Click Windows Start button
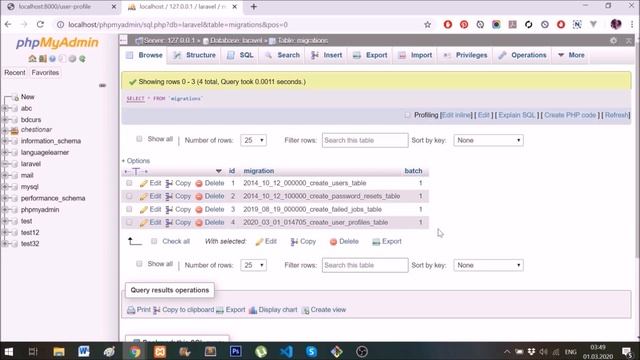The width and height of the screenshot is (640, 360). pyautogui.click(x=9, y=351)
